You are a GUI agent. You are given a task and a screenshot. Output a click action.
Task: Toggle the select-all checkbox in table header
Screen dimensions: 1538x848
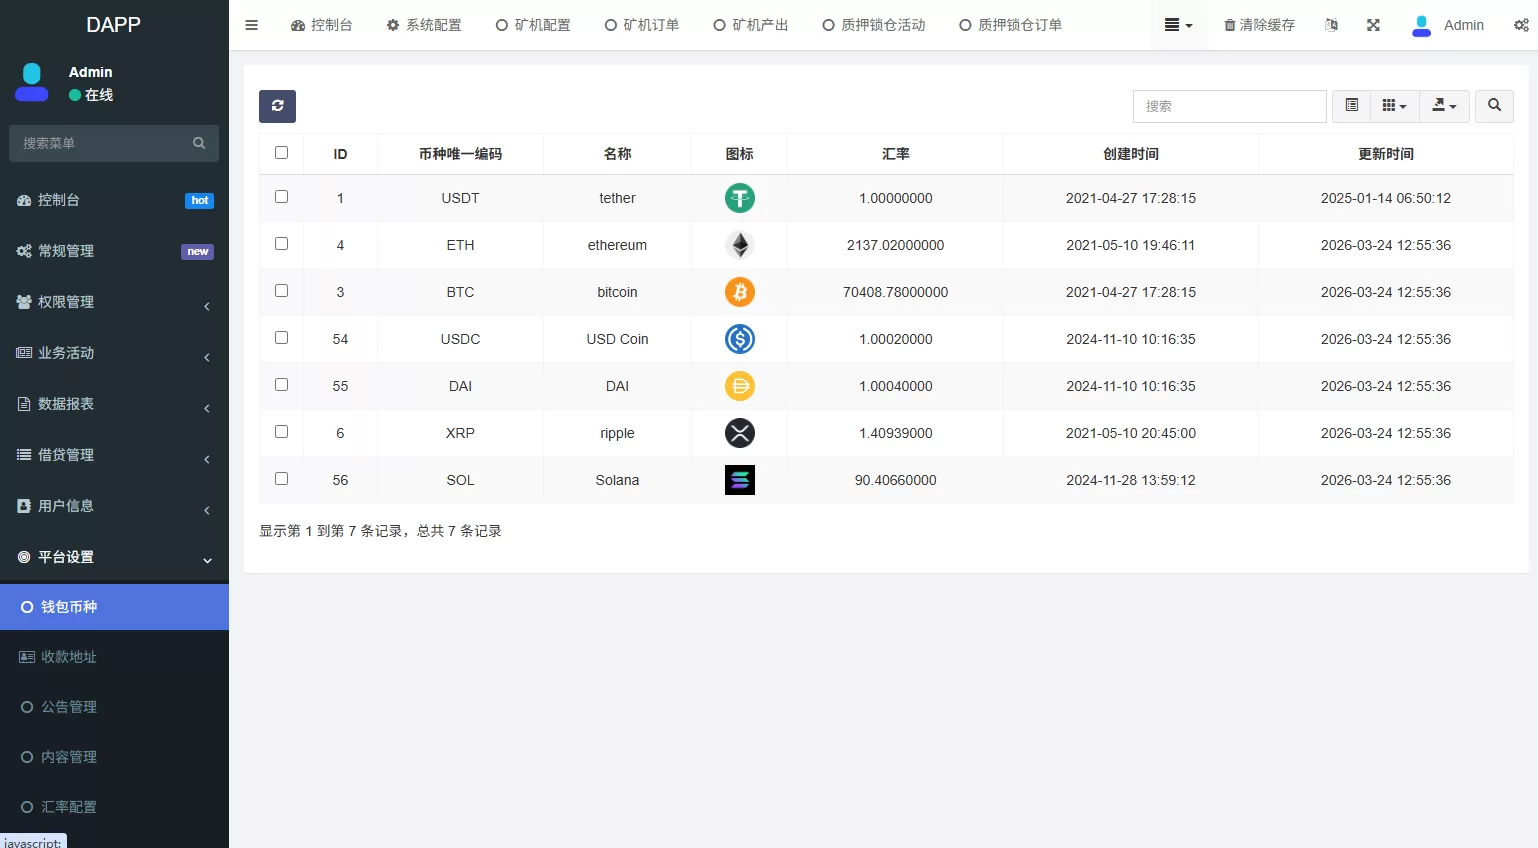[281, 152]
